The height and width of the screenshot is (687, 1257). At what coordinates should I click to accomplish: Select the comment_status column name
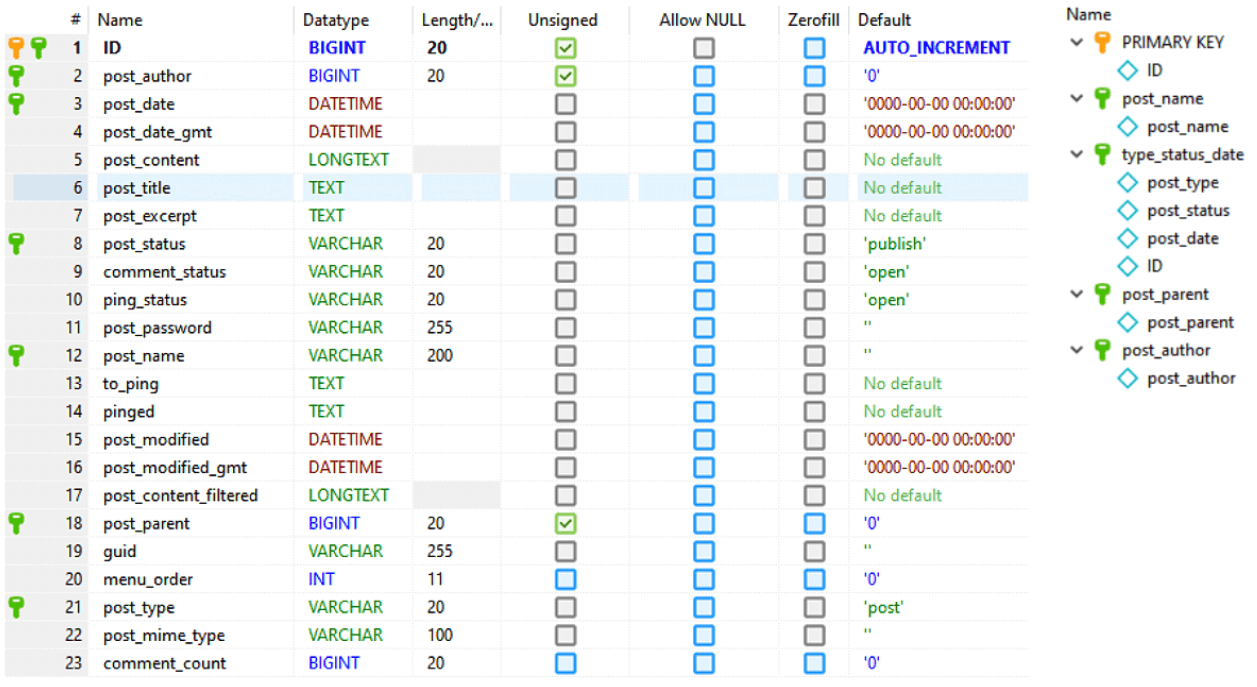[x=165, y=272]
